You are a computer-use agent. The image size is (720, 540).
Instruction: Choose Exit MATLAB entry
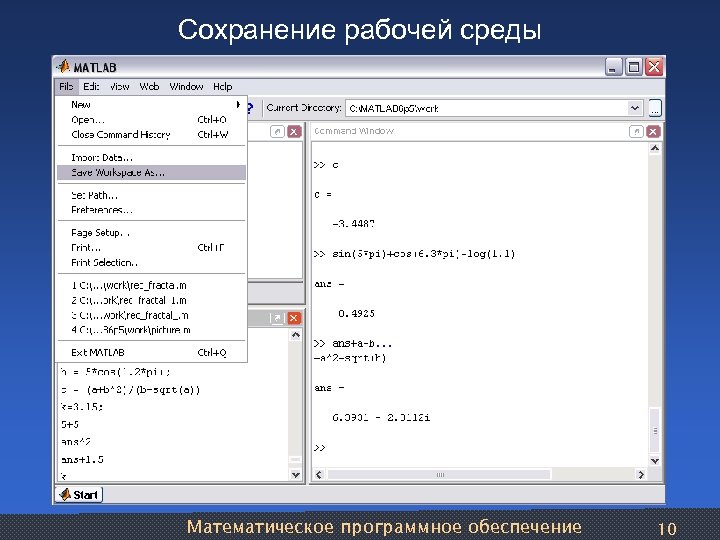point(152,353)
